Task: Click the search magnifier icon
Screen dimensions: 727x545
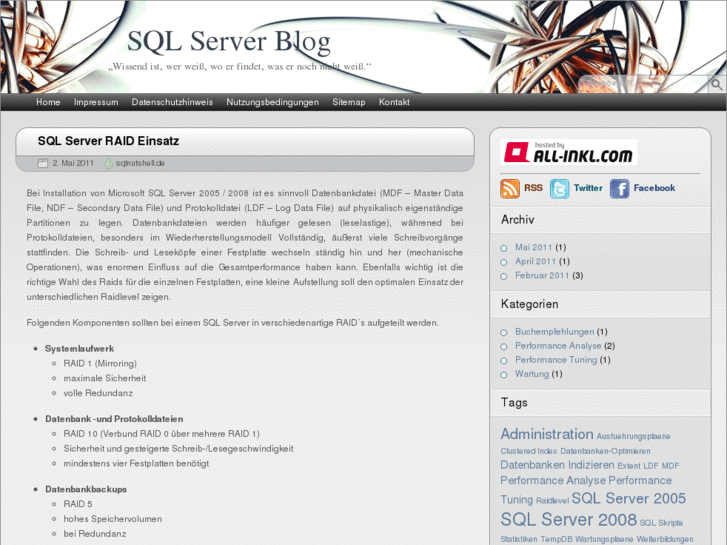Action: point(717,84)
